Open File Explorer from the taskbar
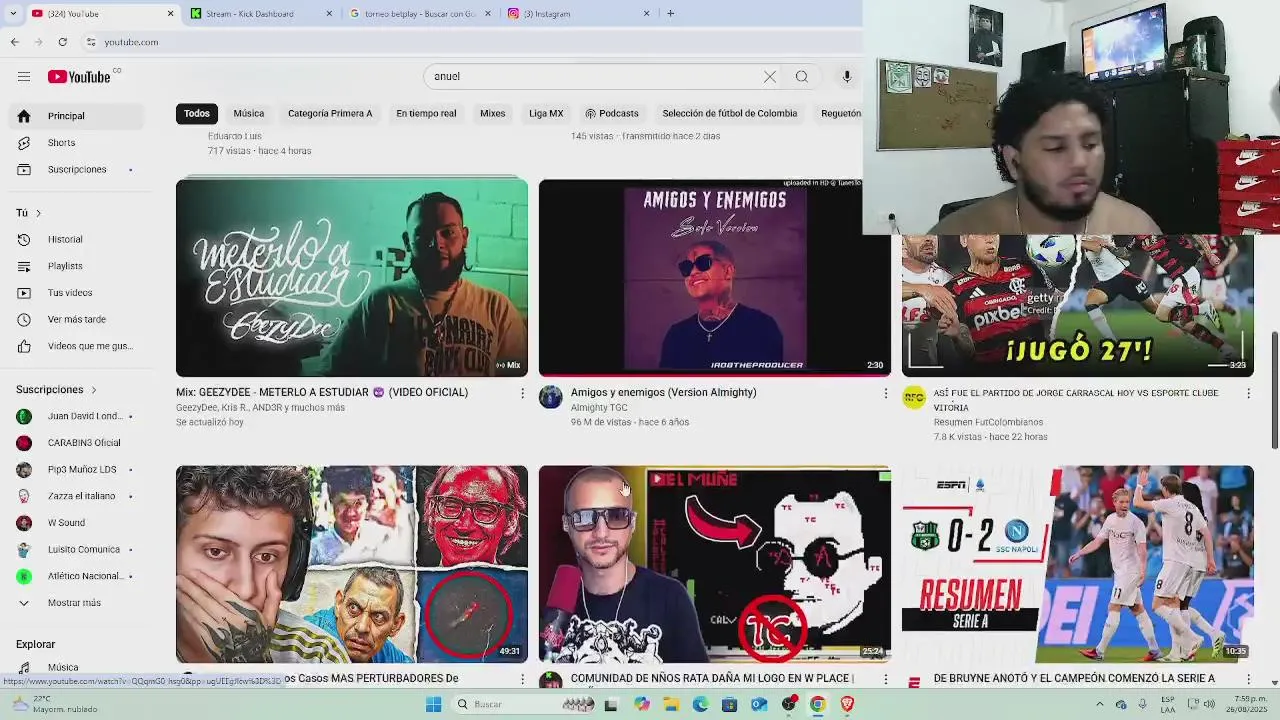 [671, 704]
